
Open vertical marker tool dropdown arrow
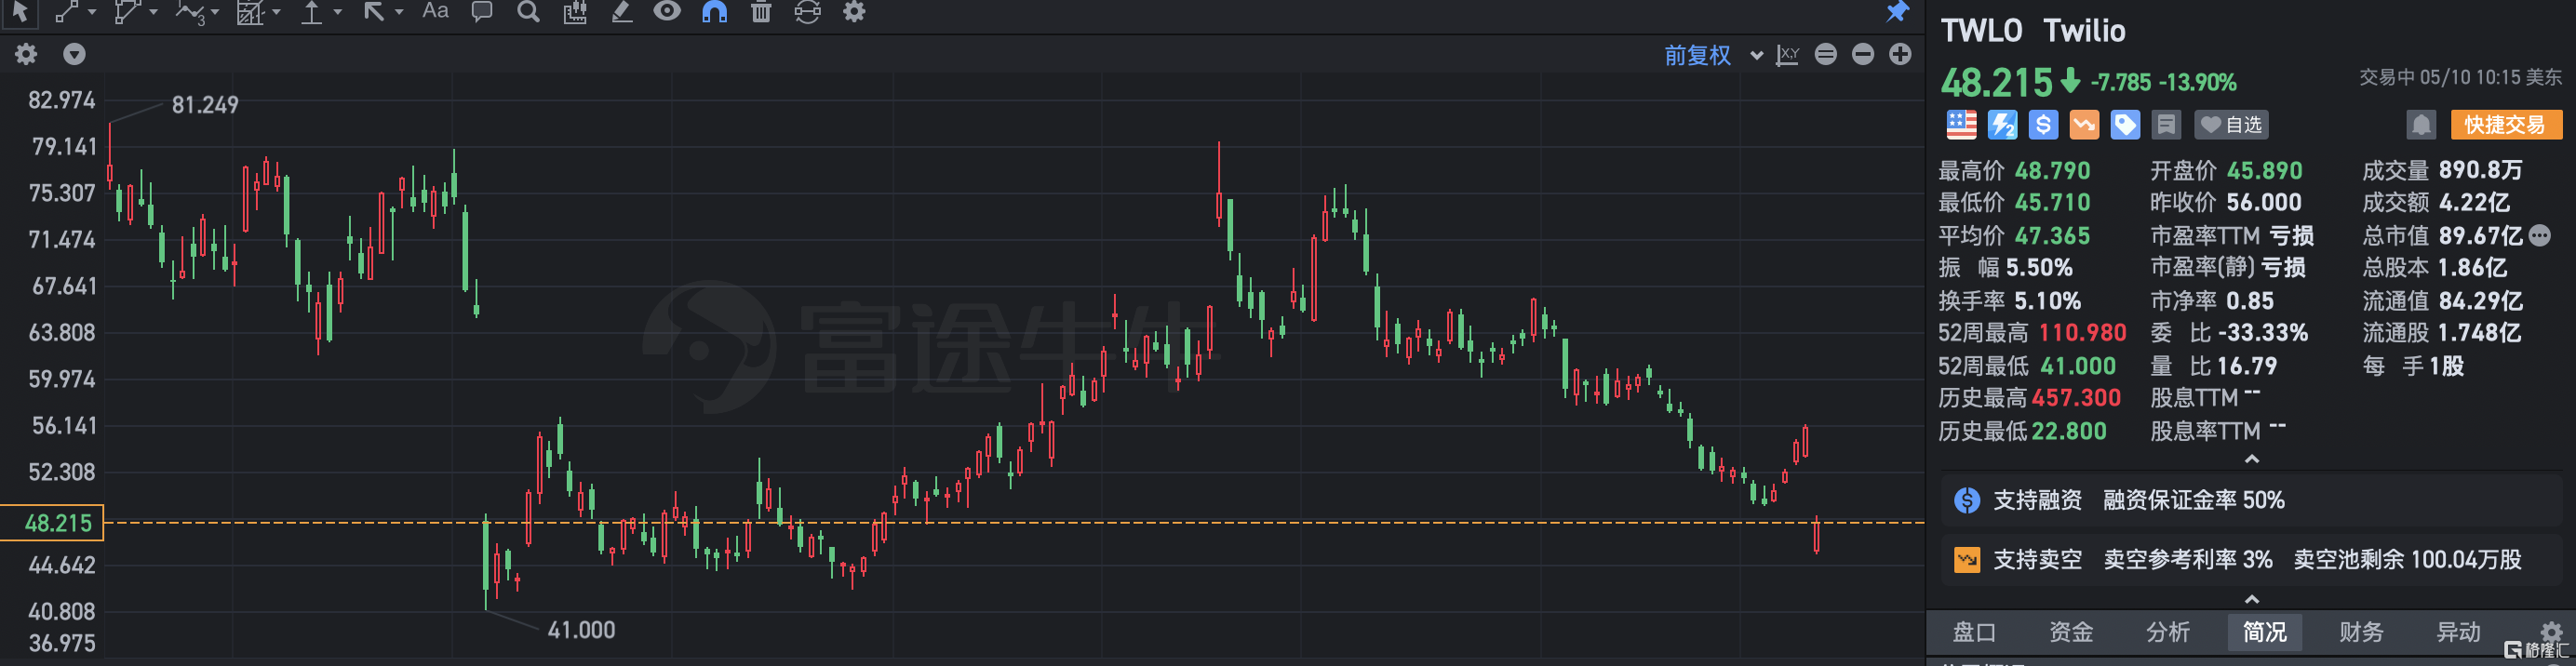[337, 12]
